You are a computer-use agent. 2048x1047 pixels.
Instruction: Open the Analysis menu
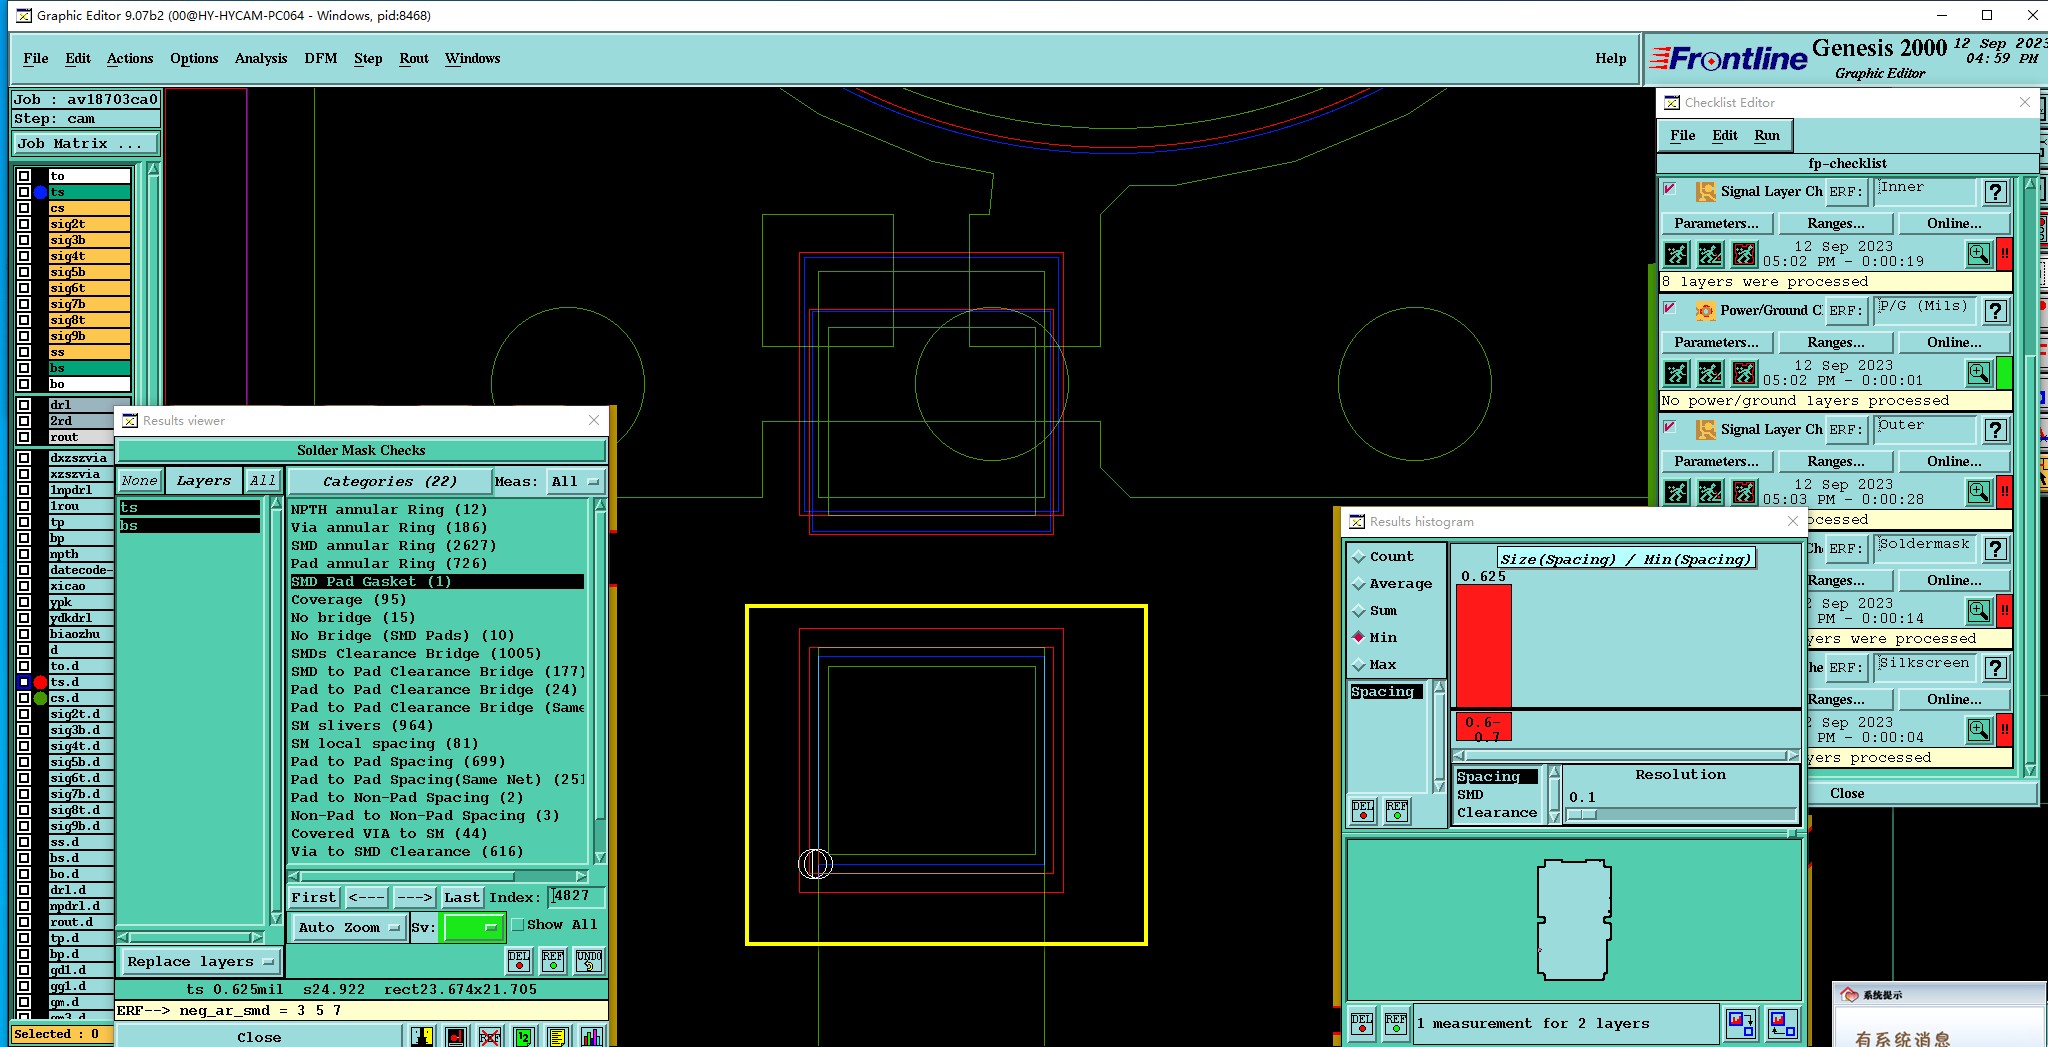click(261, 59)
